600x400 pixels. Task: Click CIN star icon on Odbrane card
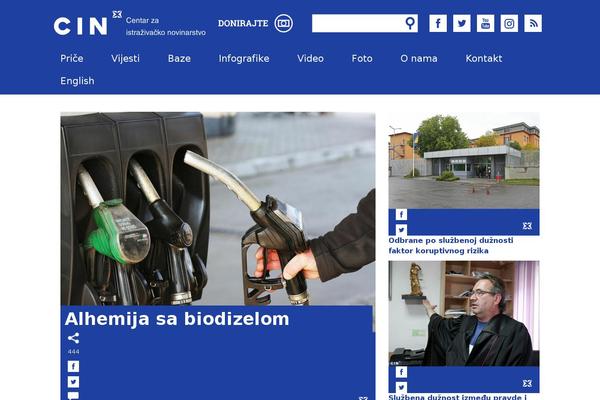tap(527, 226)
